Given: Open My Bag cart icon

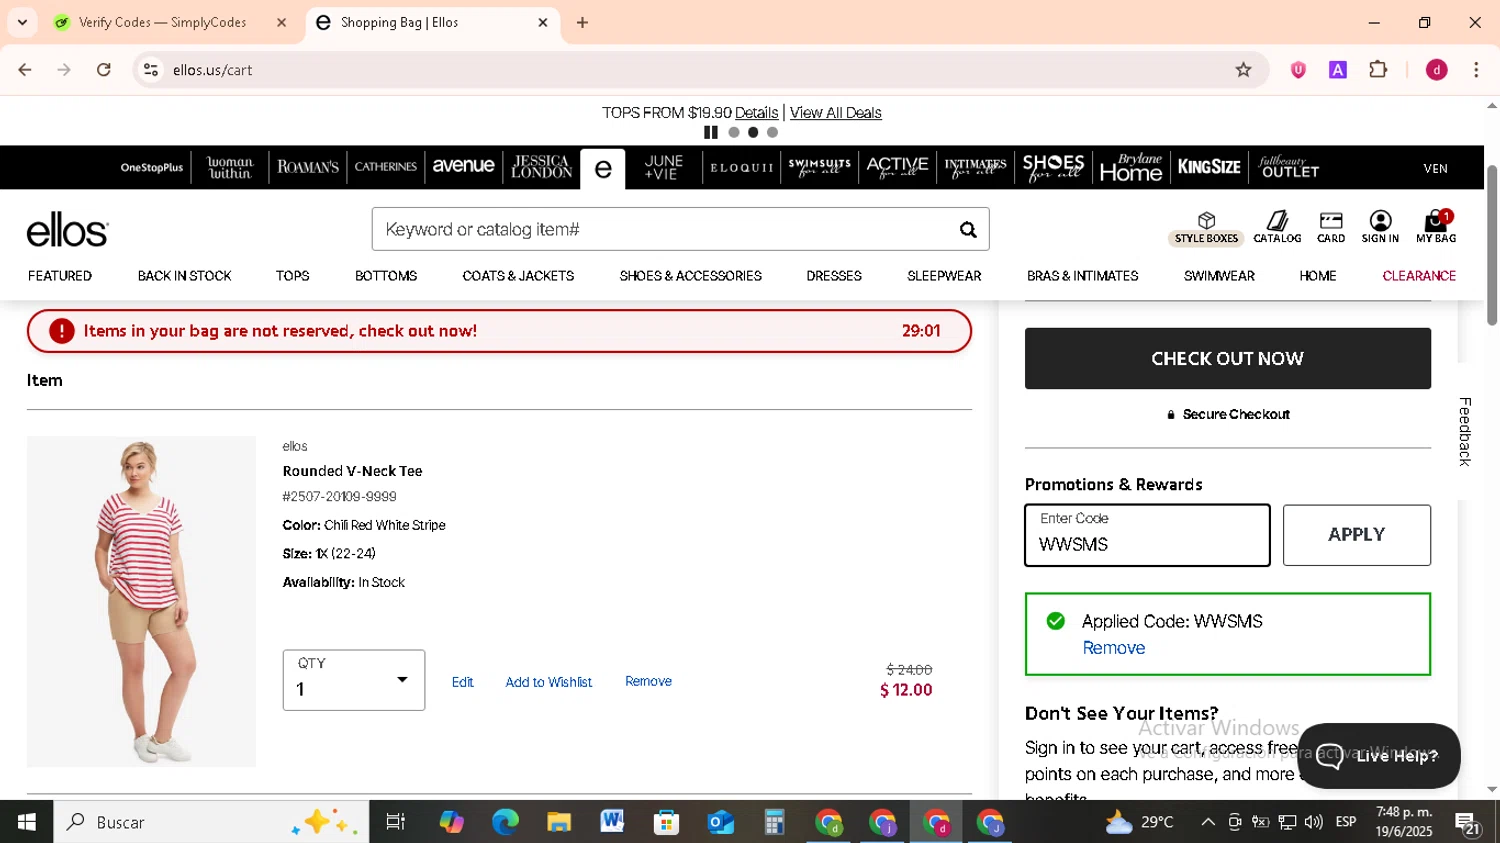Looking at the screenshot, I should point(1436,228).
